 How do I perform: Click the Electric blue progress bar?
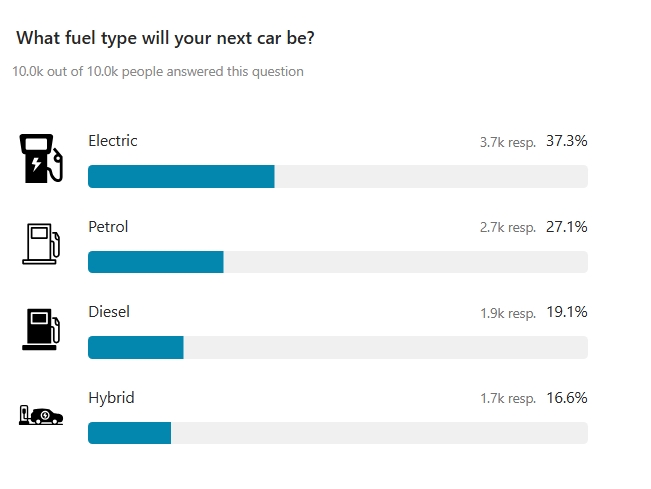tap(181, 176)
